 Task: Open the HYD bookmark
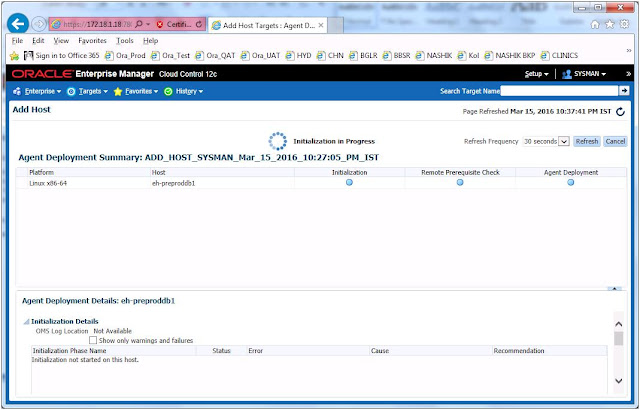pyautogui.click(x=298, y=56)
